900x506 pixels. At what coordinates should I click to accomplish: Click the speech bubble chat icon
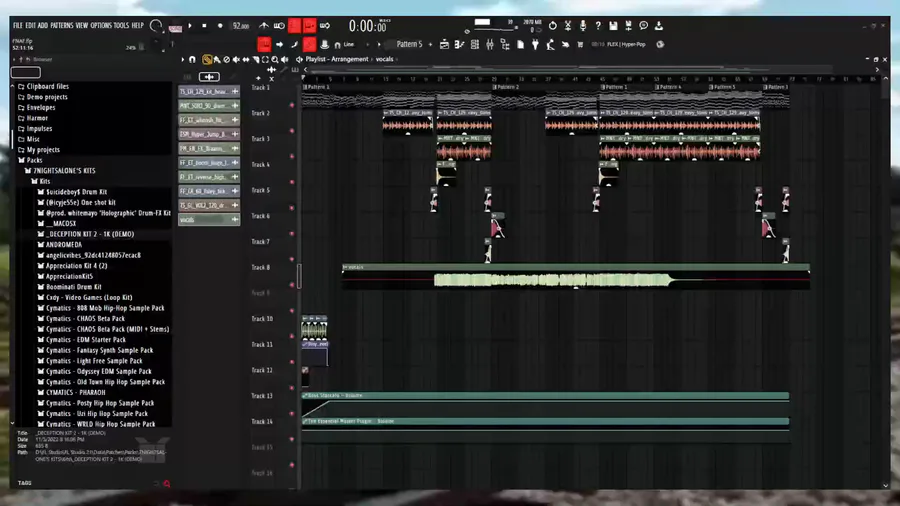[x=643, y=26]
